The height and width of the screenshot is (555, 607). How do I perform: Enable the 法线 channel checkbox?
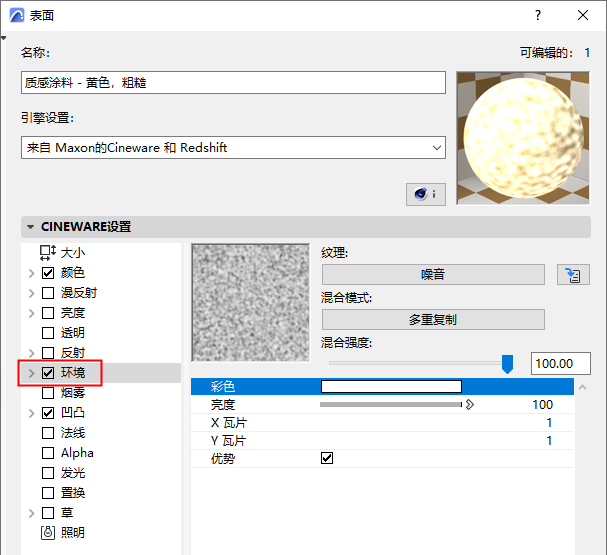tap(48, 433)
